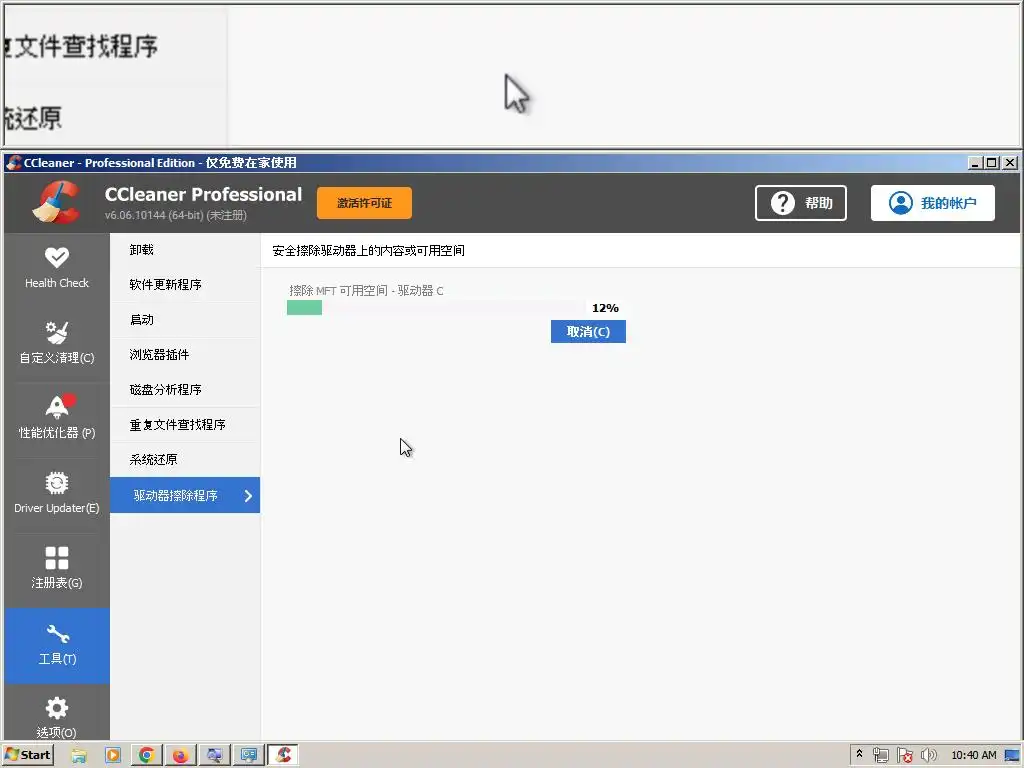Click the CCleaner title bar icon
The image size is (1024, 768).
point(14,162)
